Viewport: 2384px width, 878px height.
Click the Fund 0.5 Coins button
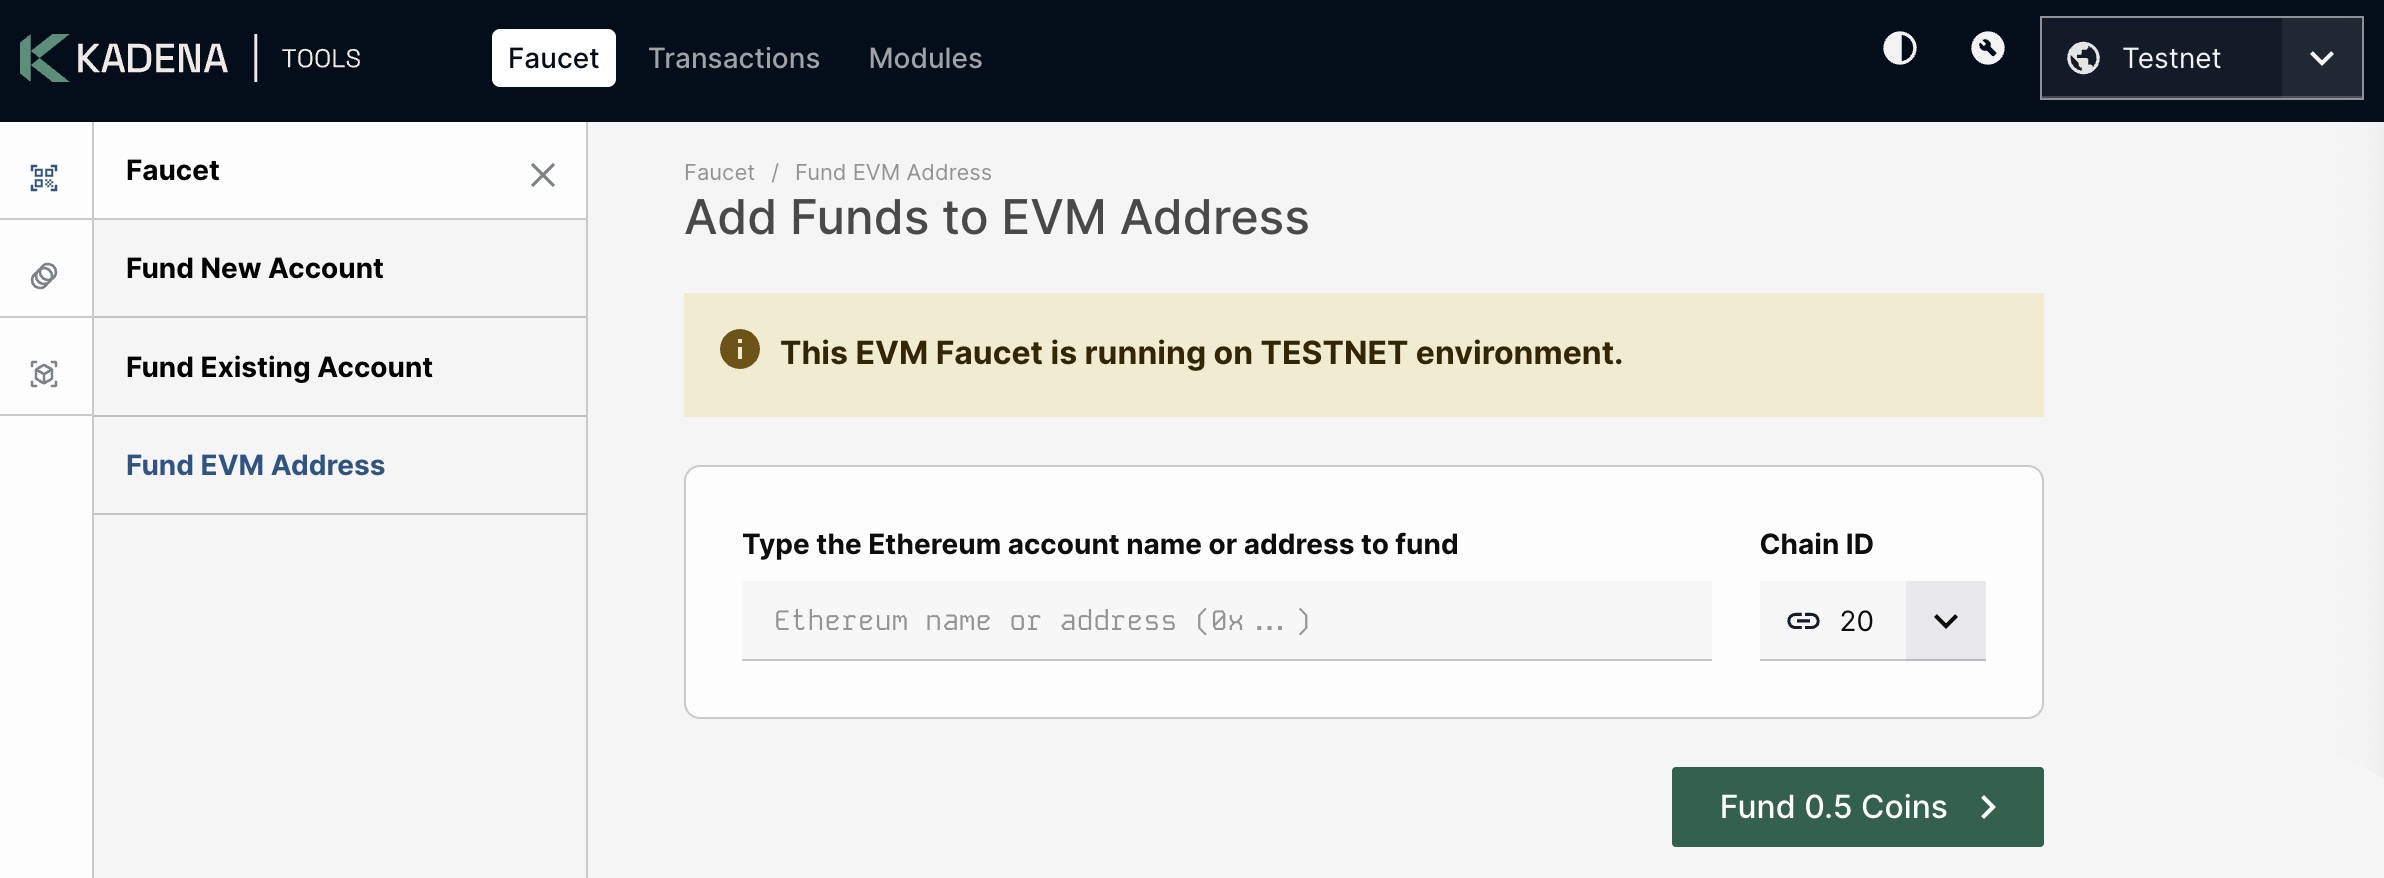point(1855,806)
